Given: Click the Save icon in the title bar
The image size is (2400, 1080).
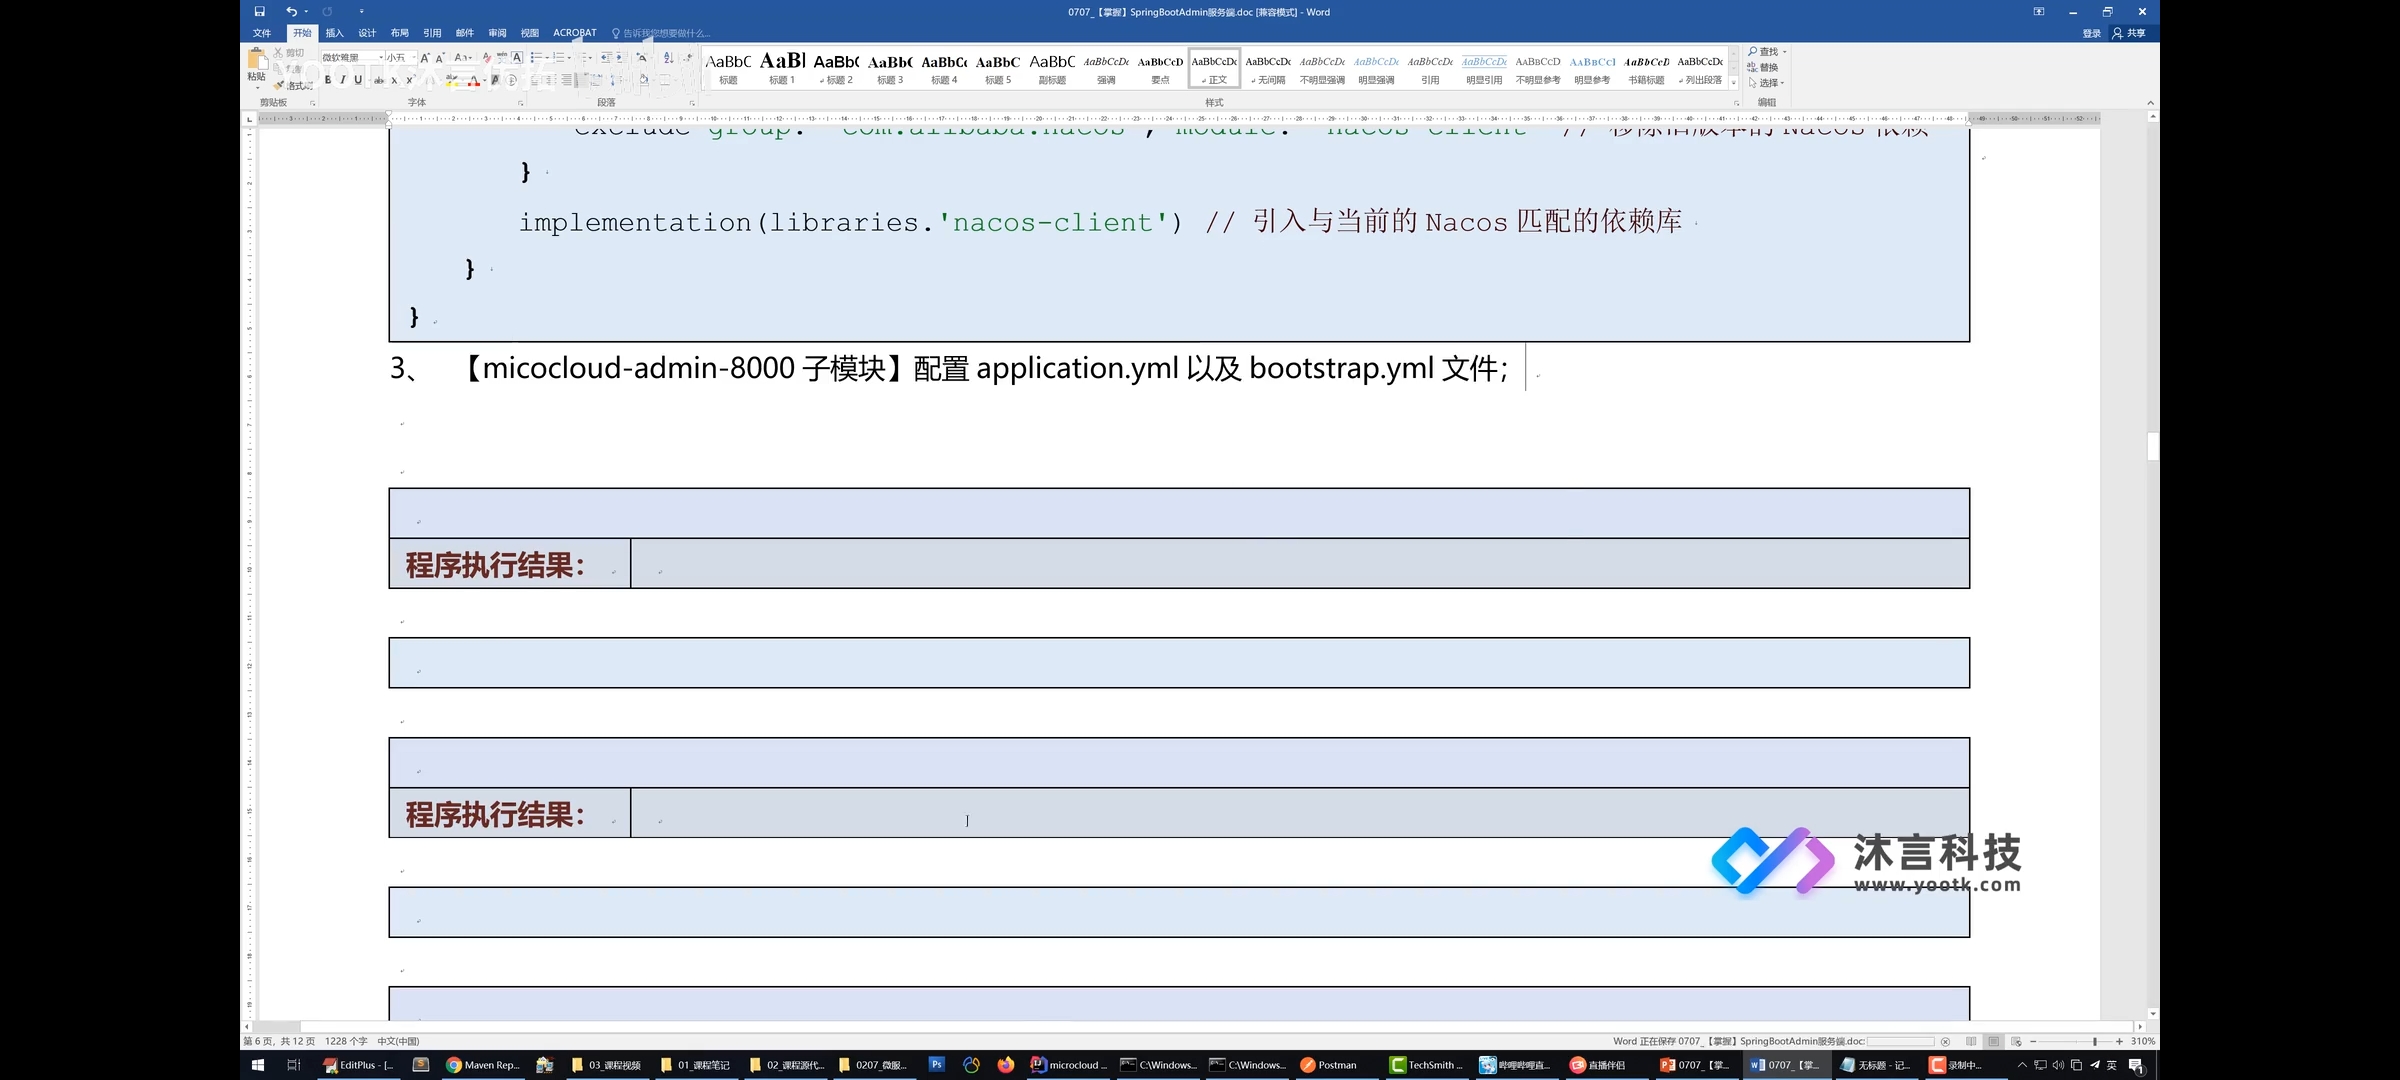Looking at the screenshot, I should (259, 12).
